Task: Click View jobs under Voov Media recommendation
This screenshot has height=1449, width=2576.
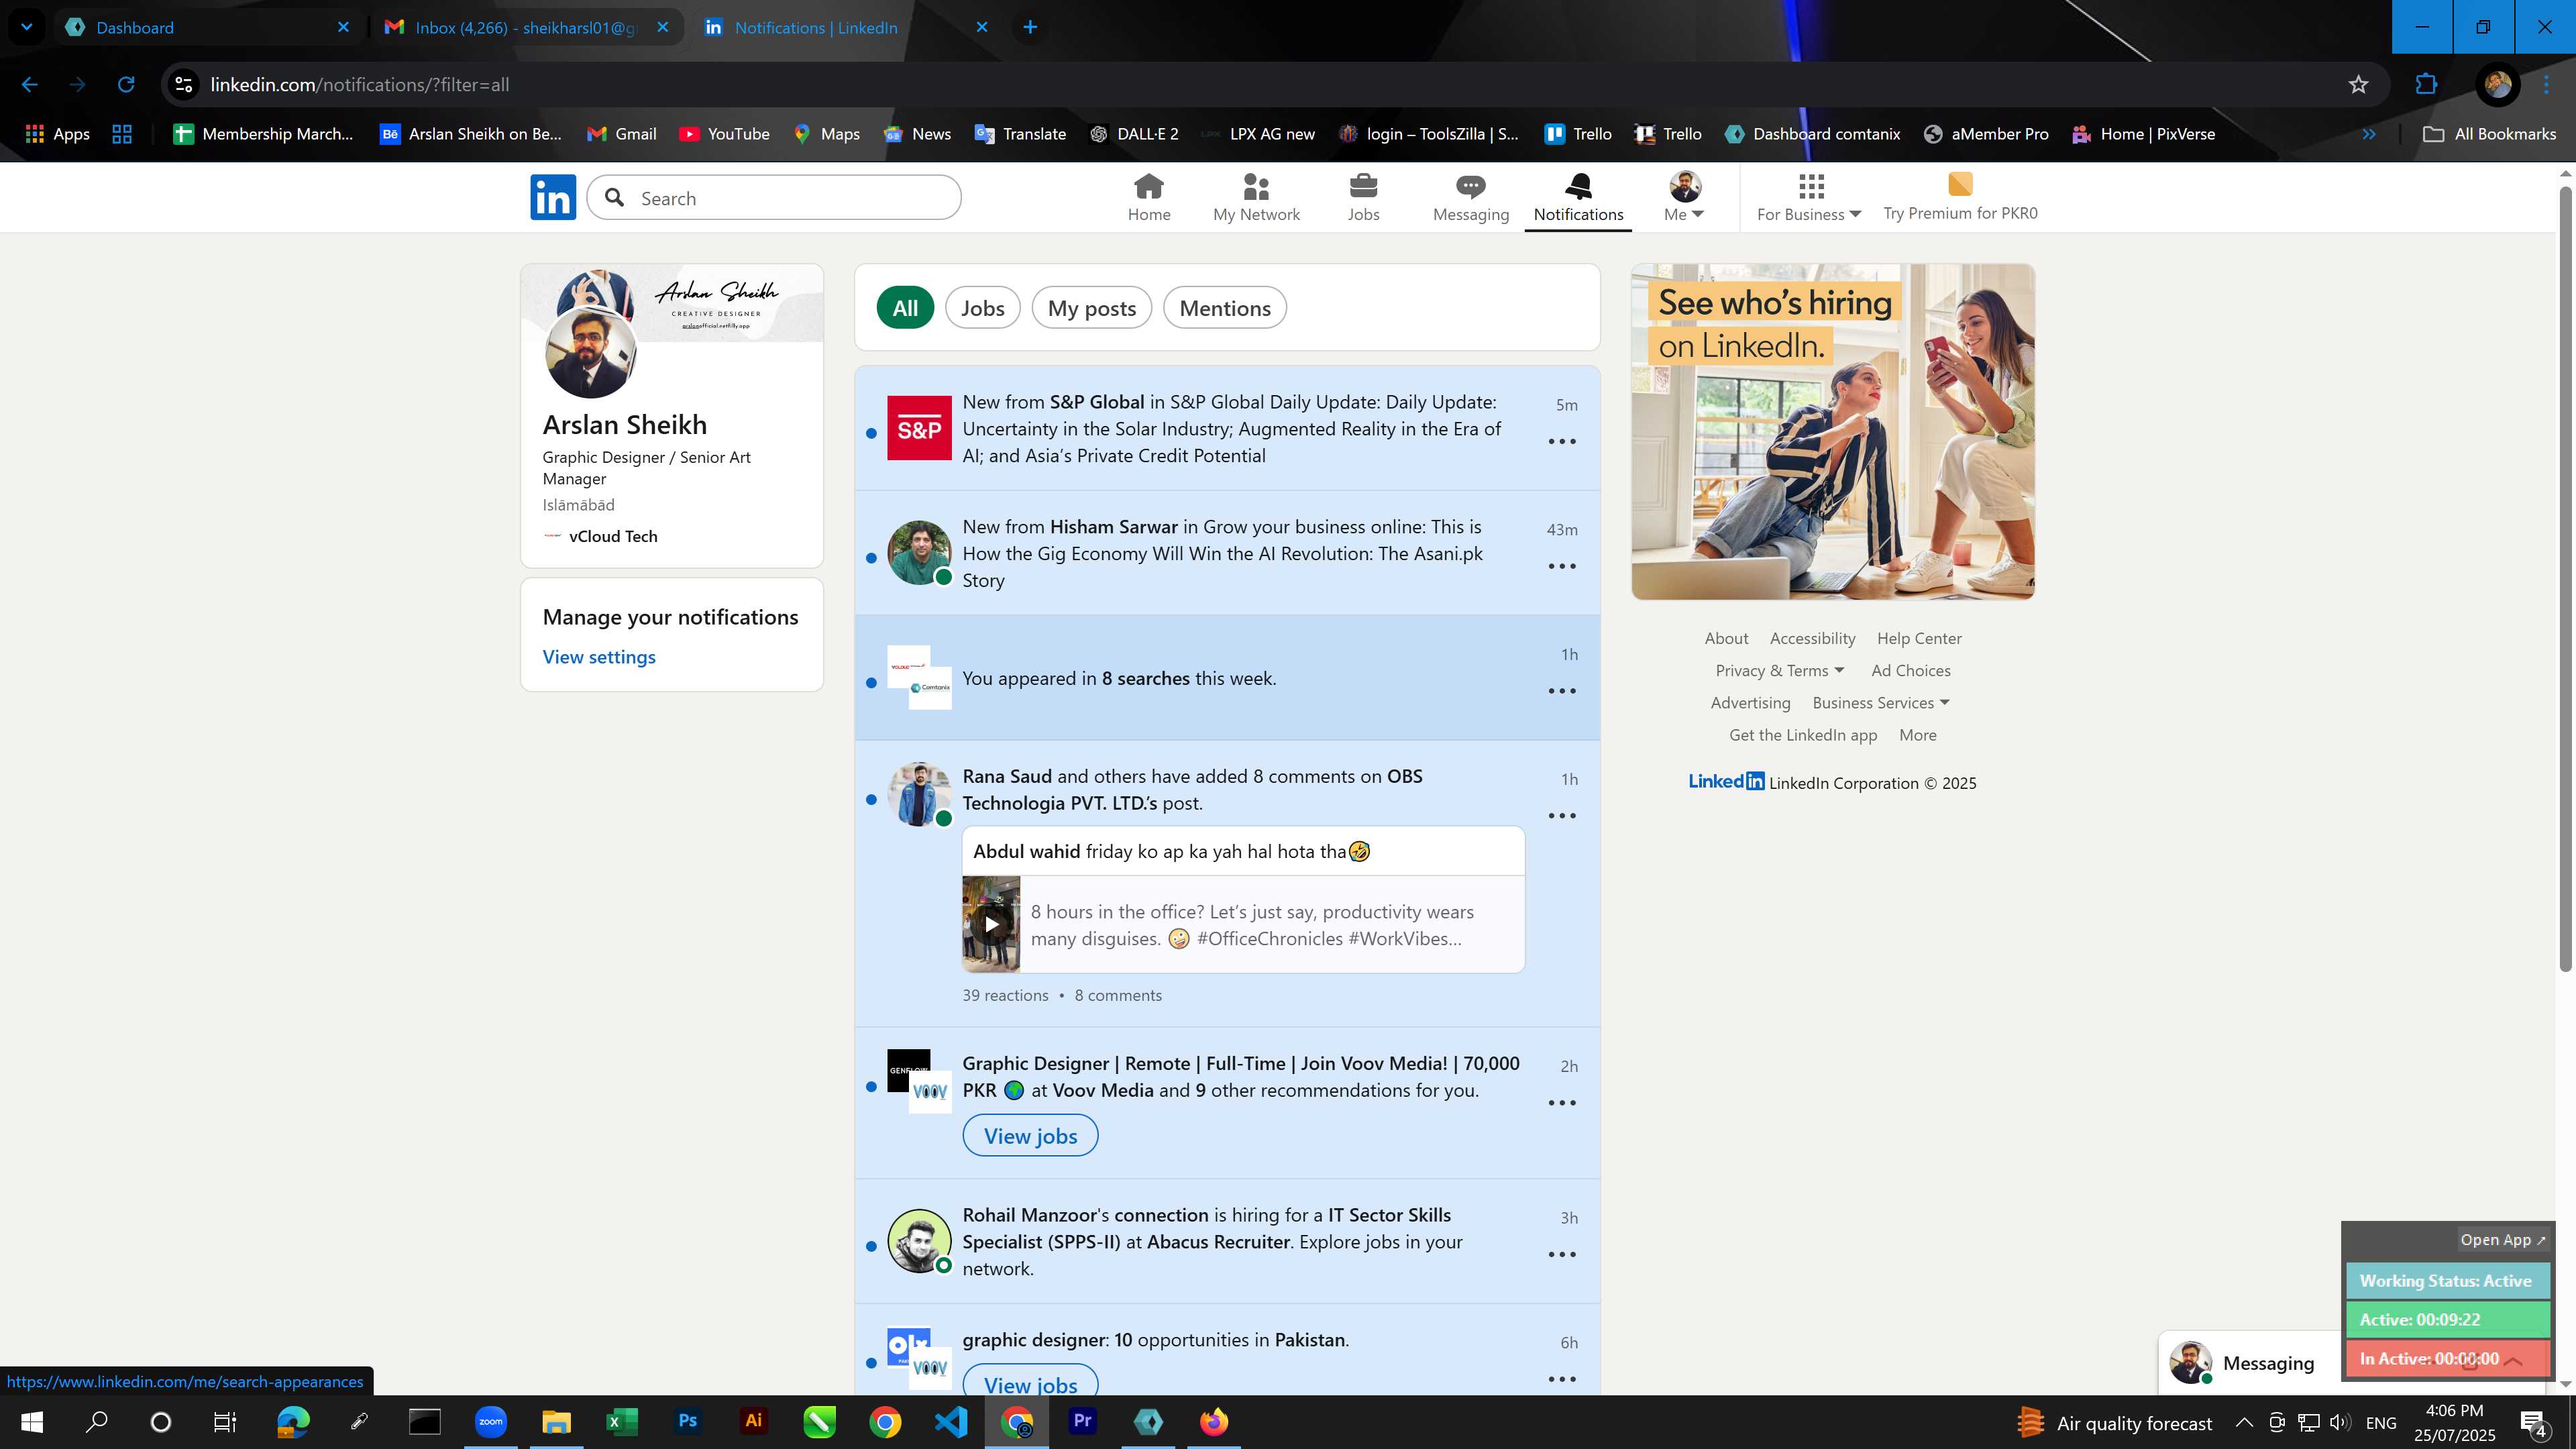Action: (x=1030, y=1136)
